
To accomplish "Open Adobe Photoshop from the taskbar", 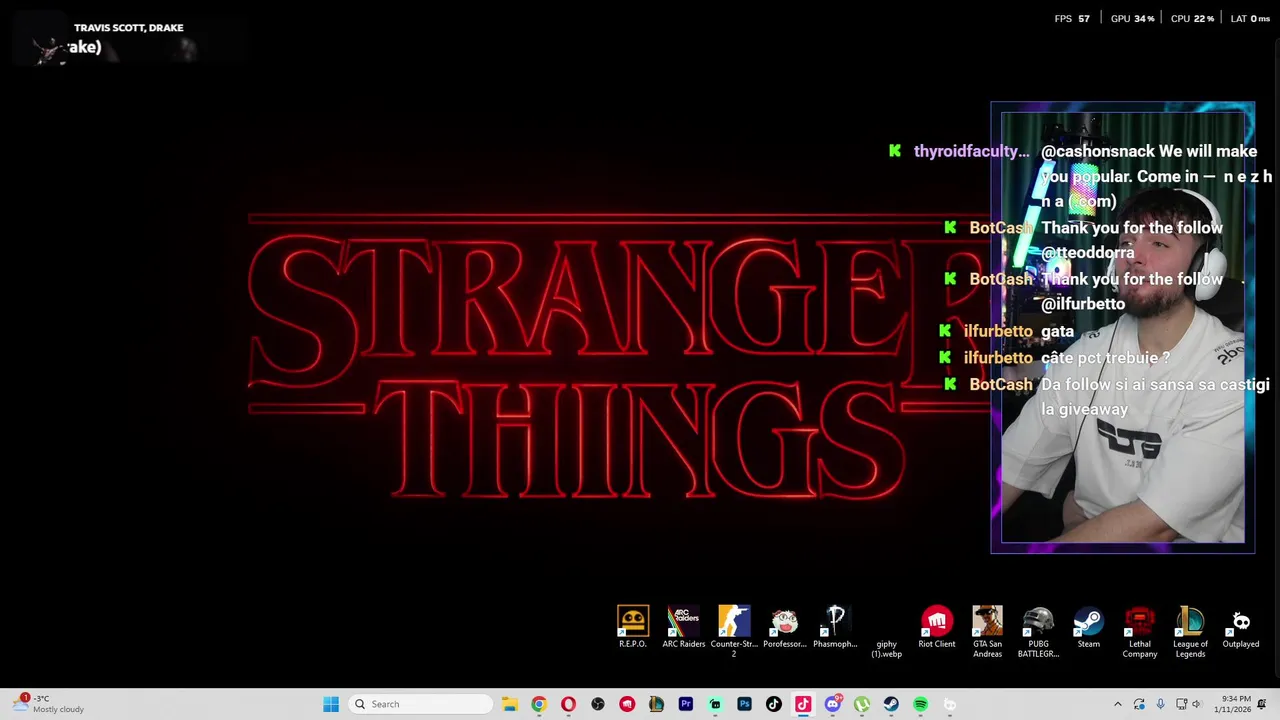I will [744, 704].
